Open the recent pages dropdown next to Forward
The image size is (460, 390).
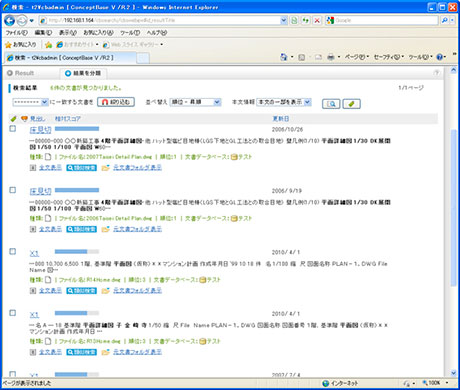[32, 21]
